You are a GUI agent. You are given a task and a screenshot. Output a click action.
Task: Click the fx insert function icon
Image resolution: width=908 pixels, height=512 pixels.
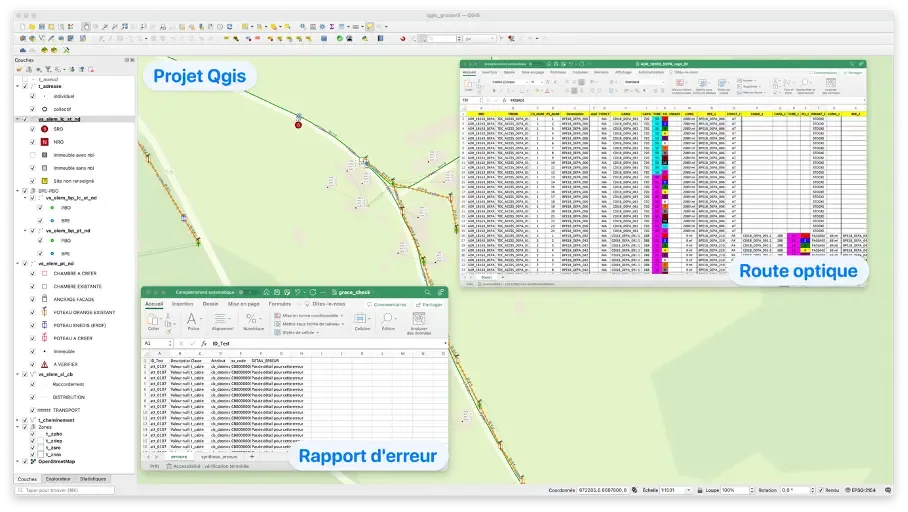point(204,343)
